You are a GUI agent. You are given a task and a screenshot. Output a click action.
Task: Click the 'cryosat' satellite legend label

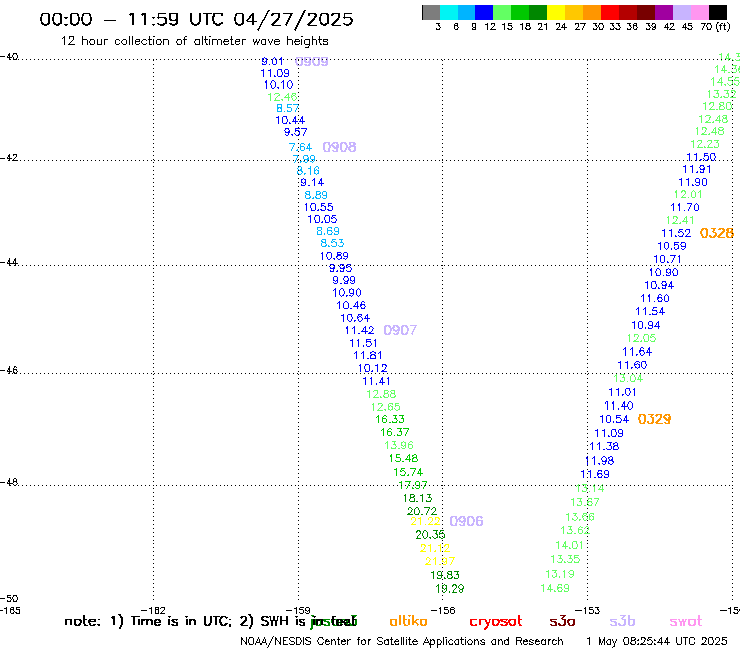tap(496, 622)
